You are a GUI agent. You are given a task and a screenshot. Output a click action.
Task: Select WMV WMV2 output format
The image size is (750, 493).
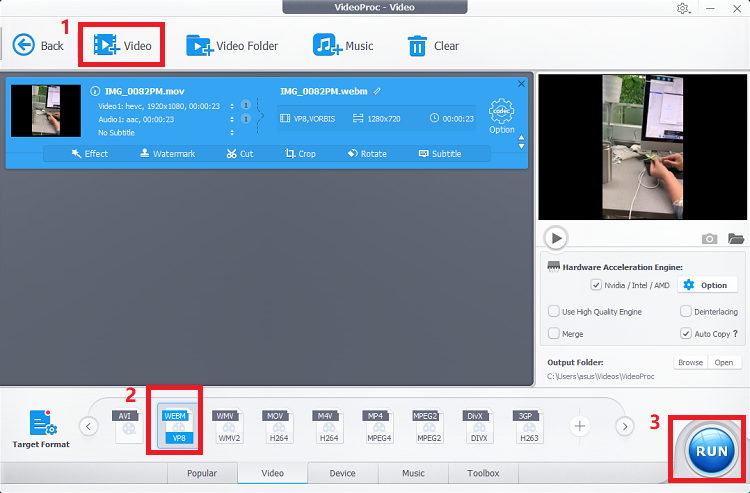tap(228, 426)
